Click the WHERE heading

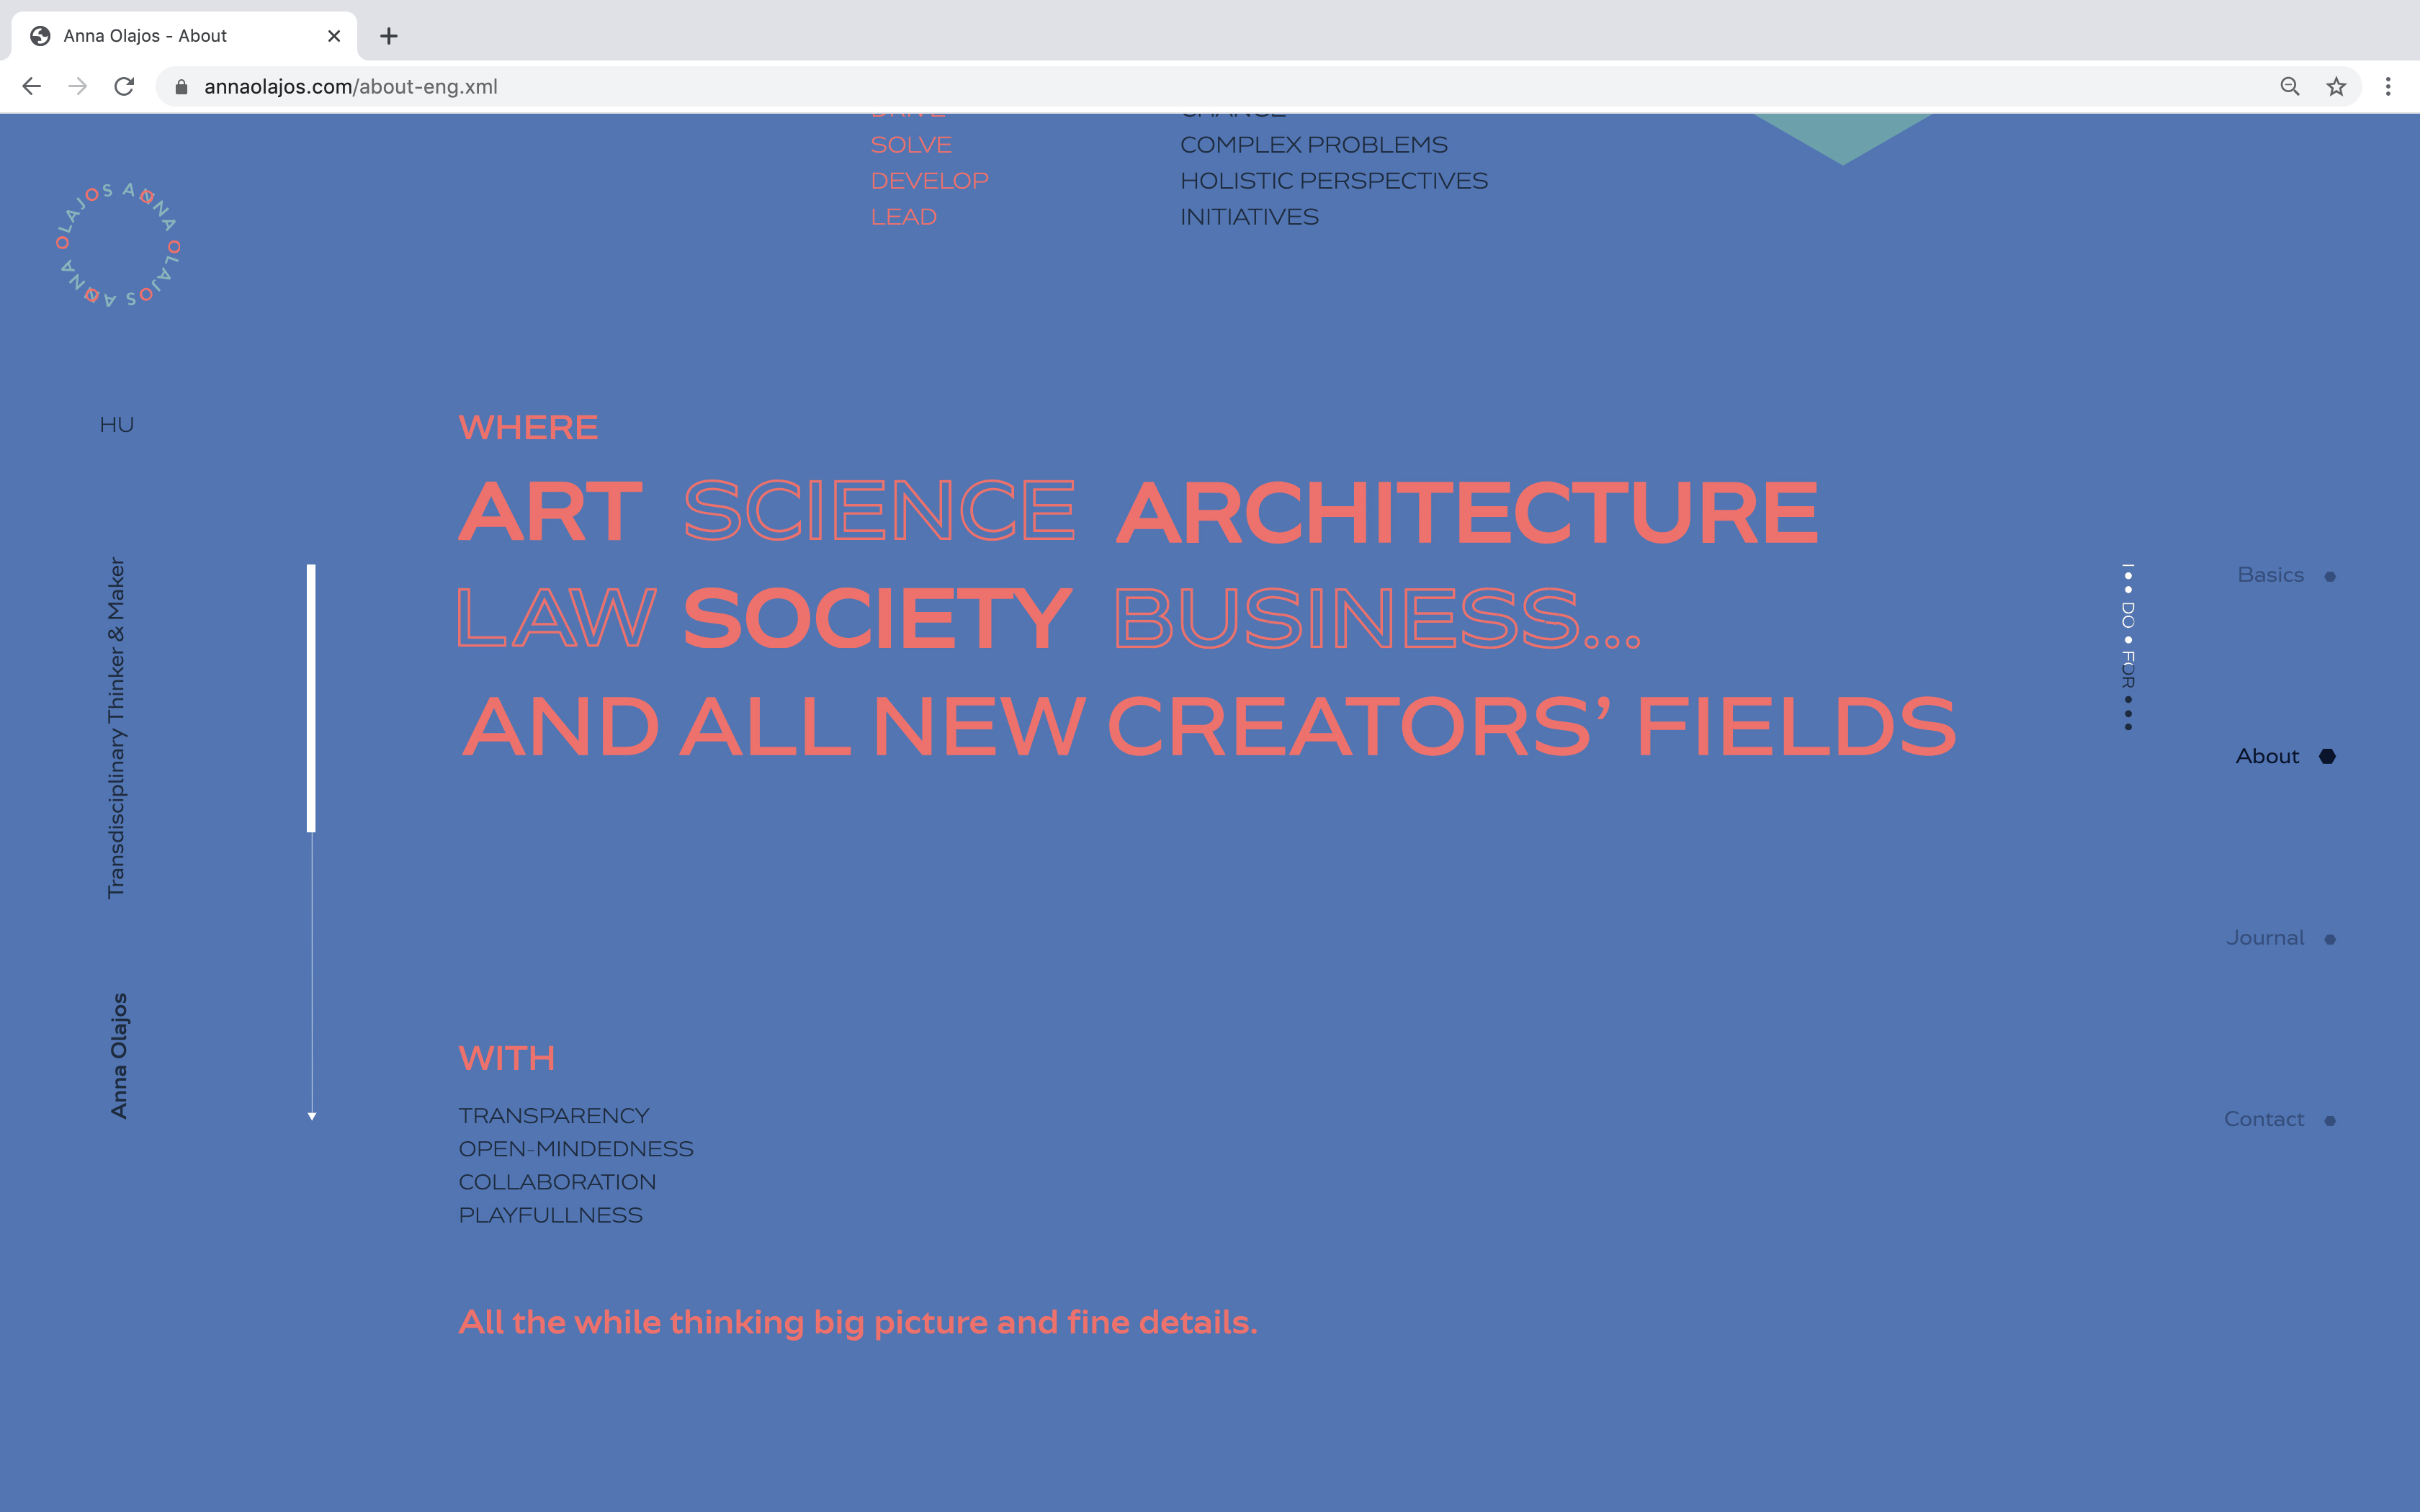[x=528, y=428]
